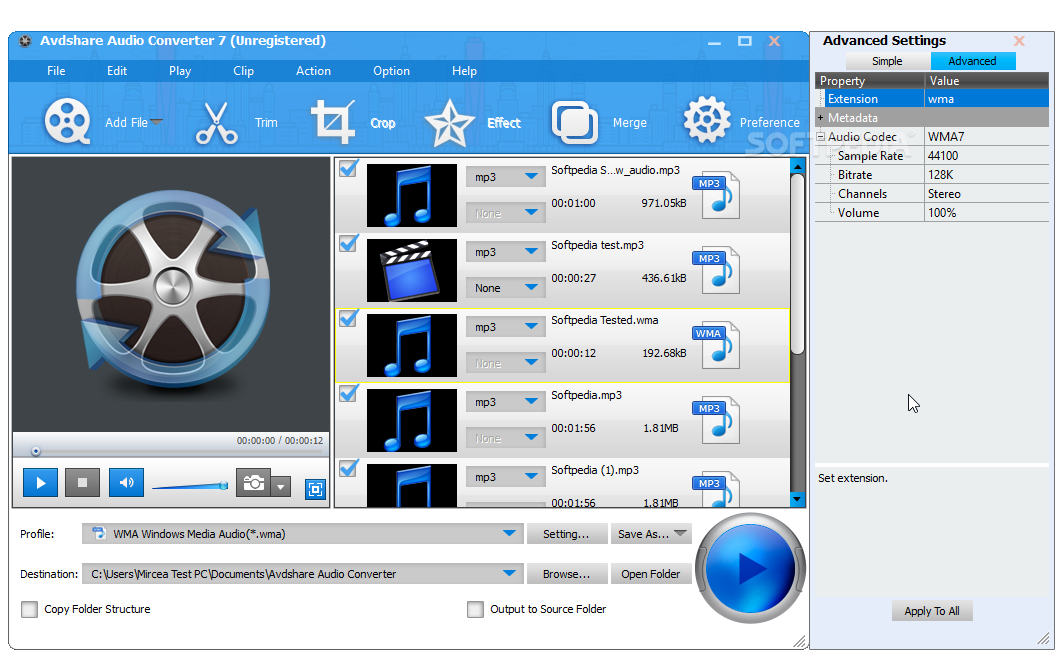The width and height of the screenshot is (1063, 658).
Task: Uncheck the Softpedia test.mp3 file checkbox
Action: (x=348, y=243)
